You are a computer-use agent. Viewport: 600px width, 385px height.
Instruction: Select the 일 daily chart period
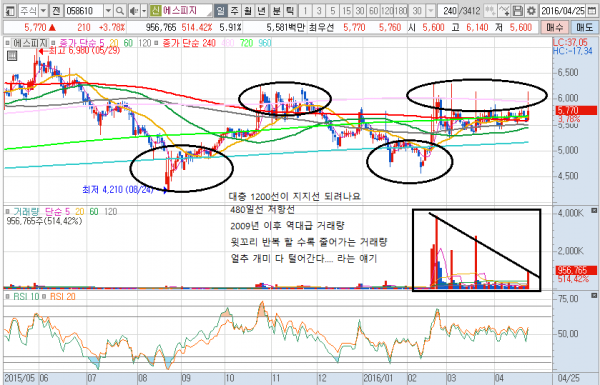tap(220, 11)
